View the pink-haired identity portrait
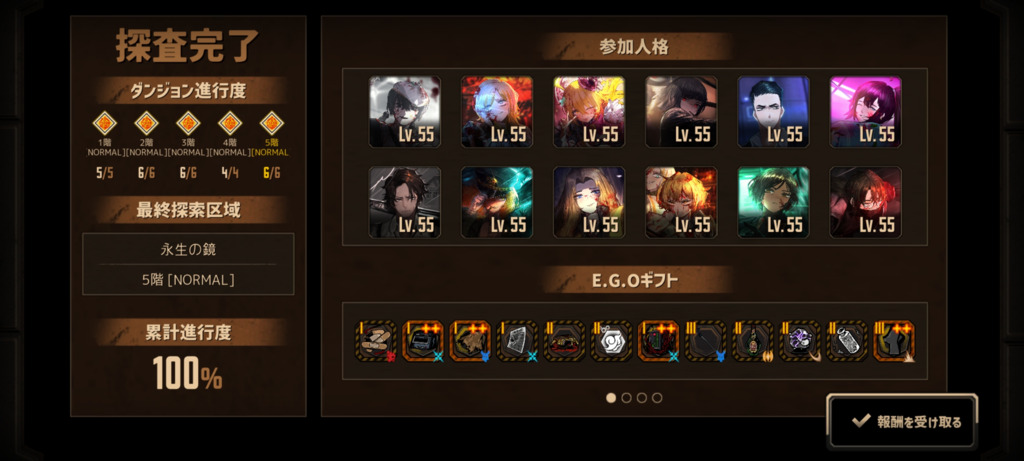The width and height of the screenshot is (1024, 461). pyautogui.click(x=865, y=112)
